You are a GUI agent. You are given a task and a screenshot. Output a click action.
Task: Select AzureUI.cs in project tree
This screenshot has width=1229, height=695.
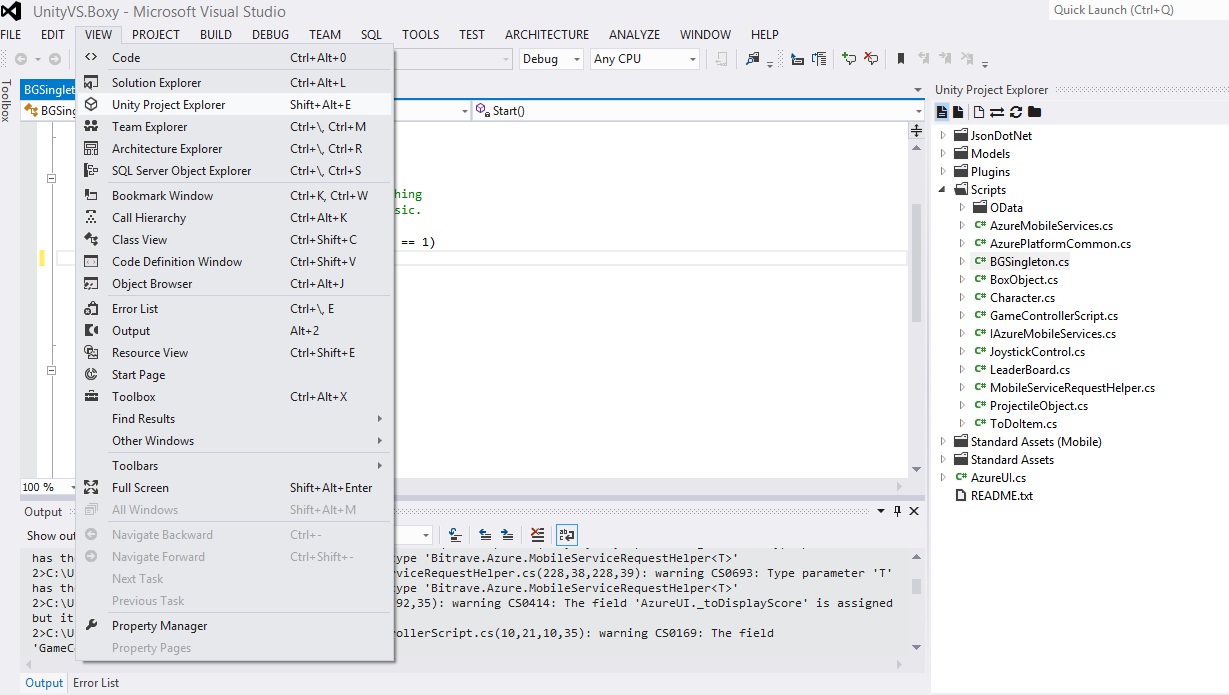[x=998, y=478]
